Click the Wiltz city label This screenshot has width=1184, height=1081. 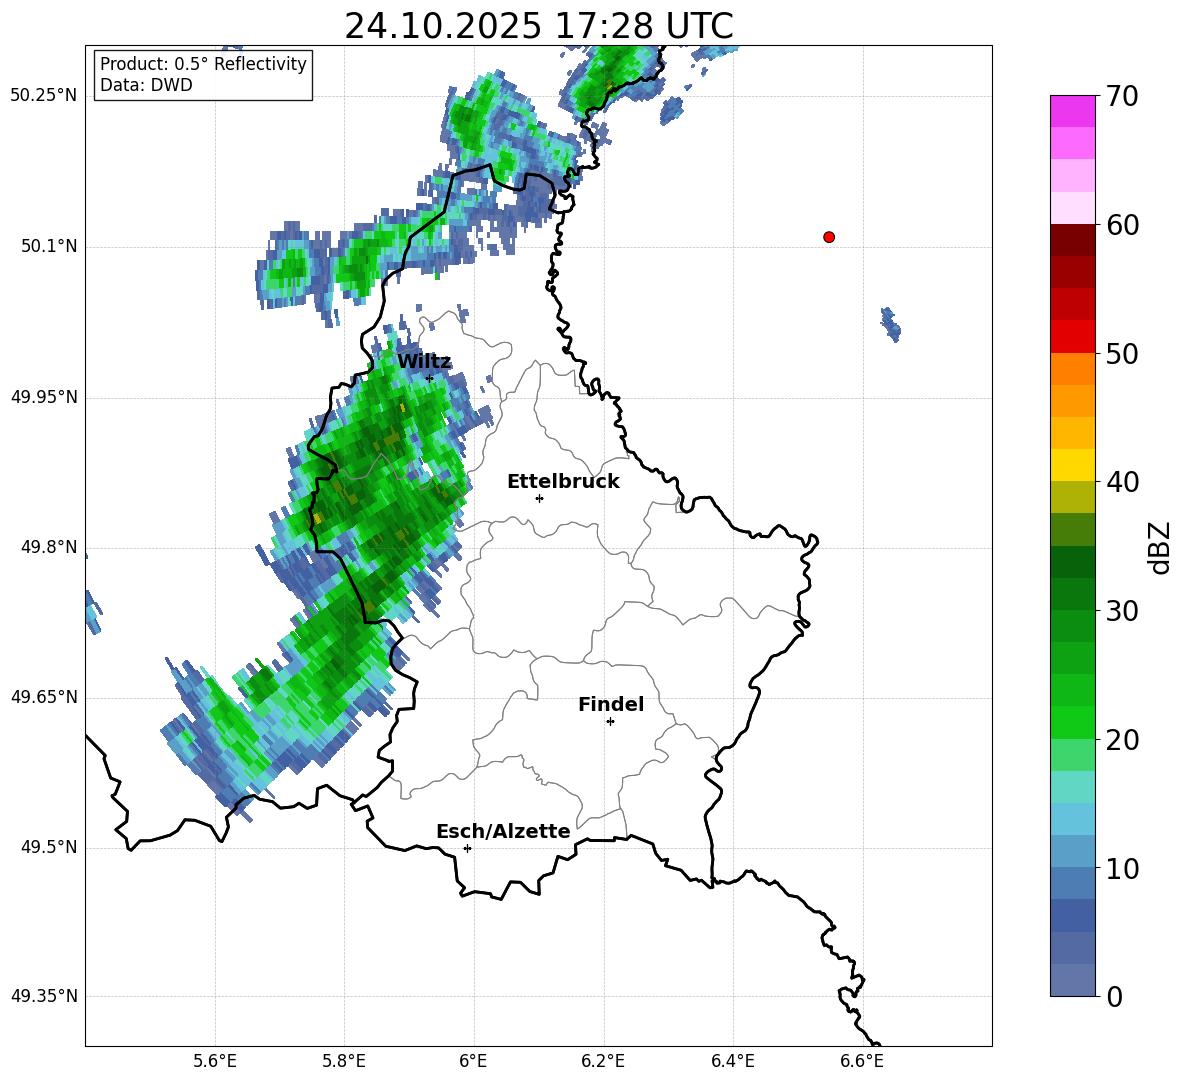click(424, 362)
